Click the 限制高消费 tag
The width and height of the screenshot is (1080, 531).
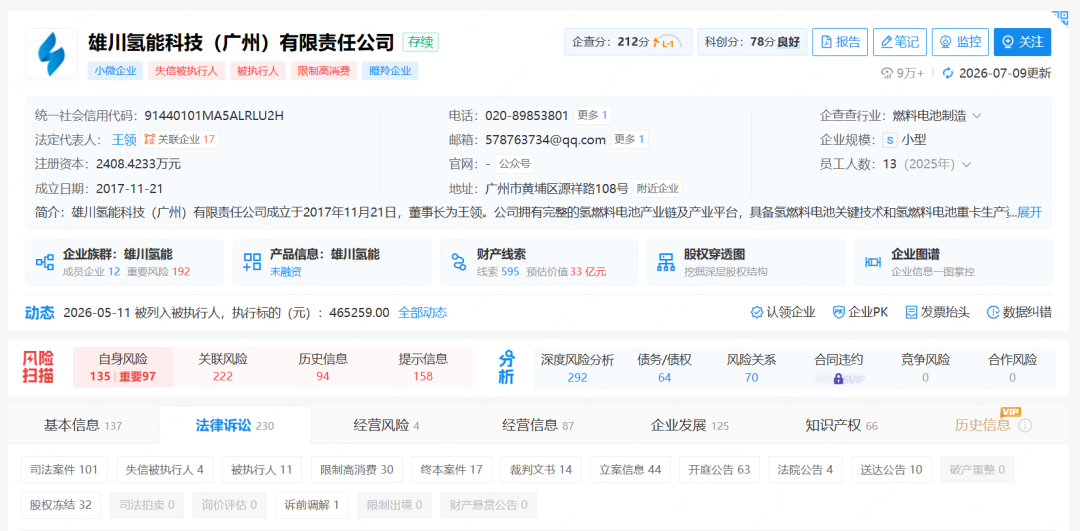click(x=324, y=71)
